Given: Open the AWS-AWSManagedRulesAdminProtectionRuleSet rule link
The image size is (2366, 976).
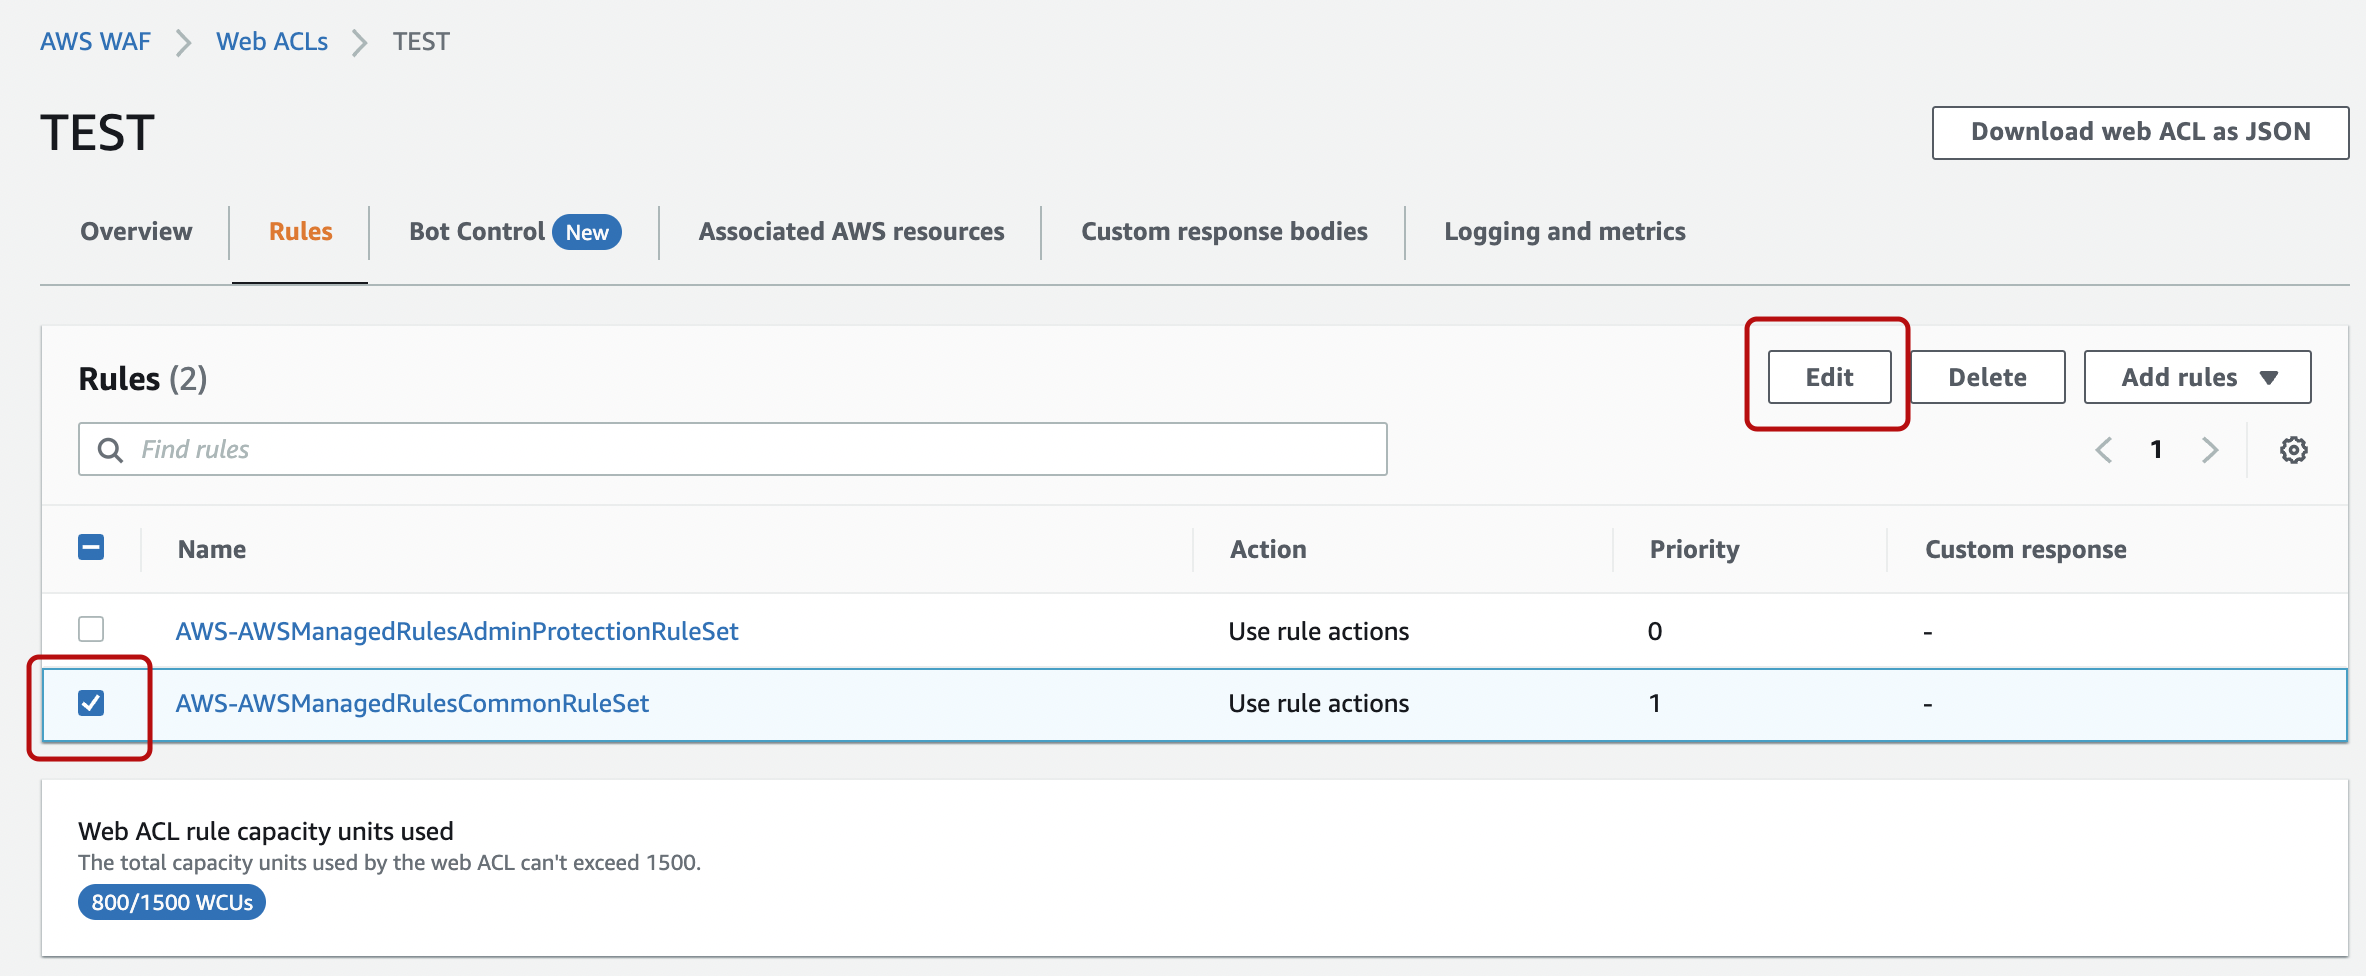Looking at the screenshot, I should click(x=457, y=631).
